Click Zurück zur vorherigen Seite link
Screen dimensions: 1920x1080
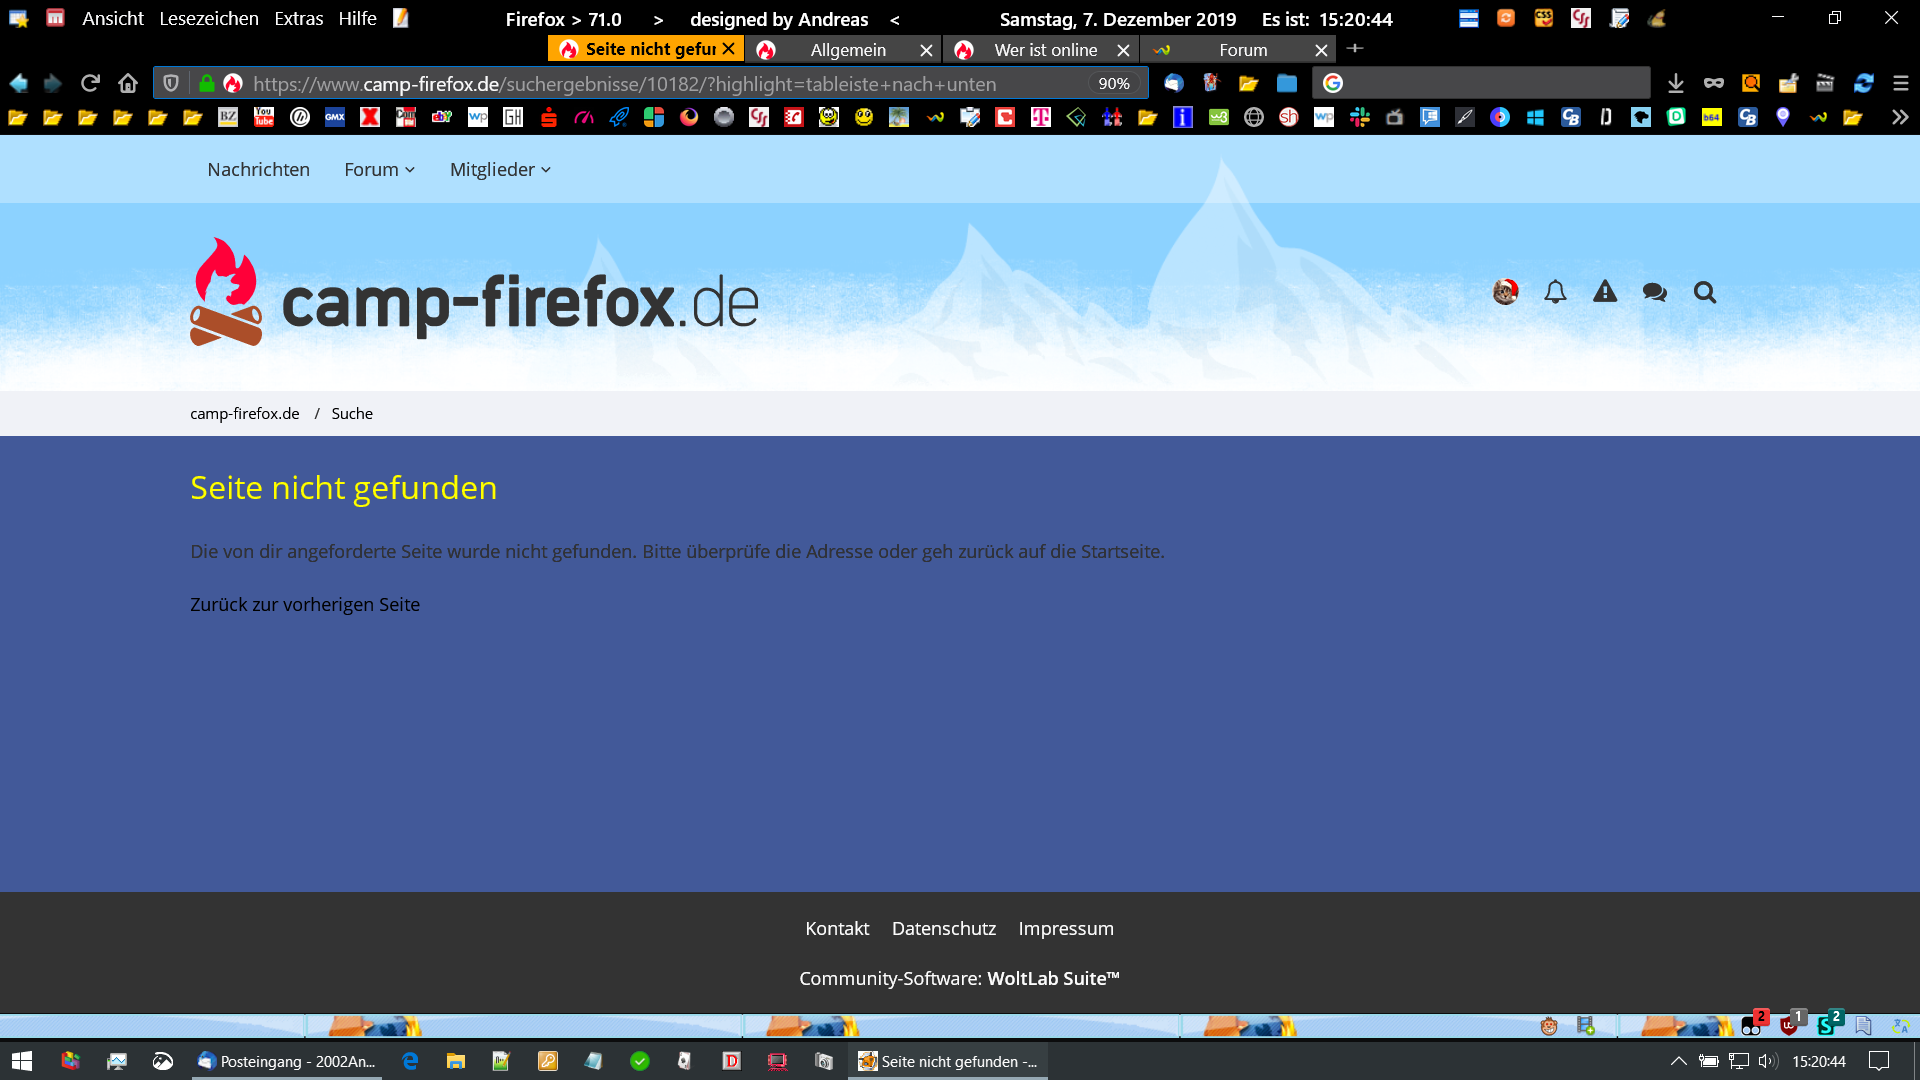(305, 604)
